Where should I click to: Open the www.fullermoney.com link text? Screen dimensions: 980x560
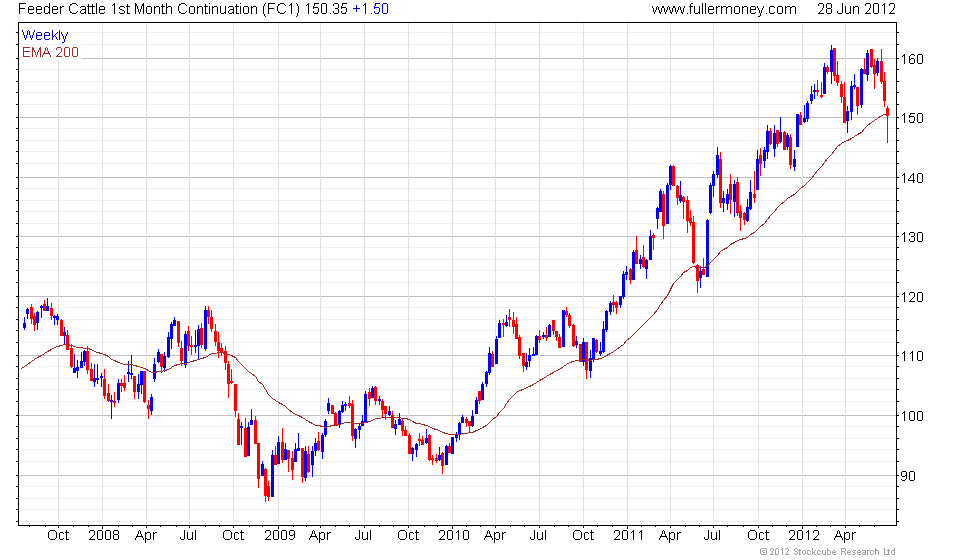(x=724, y=9)
